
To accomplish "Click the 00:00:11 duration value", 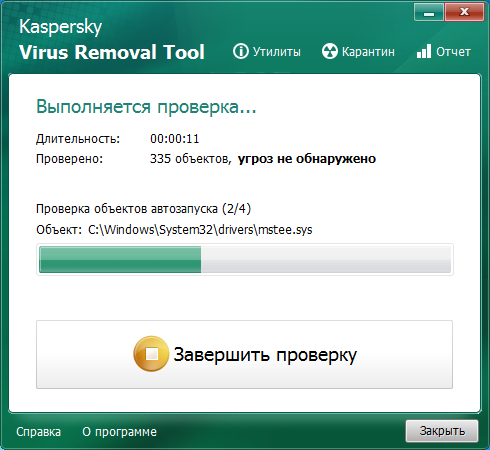I will 174,139.
